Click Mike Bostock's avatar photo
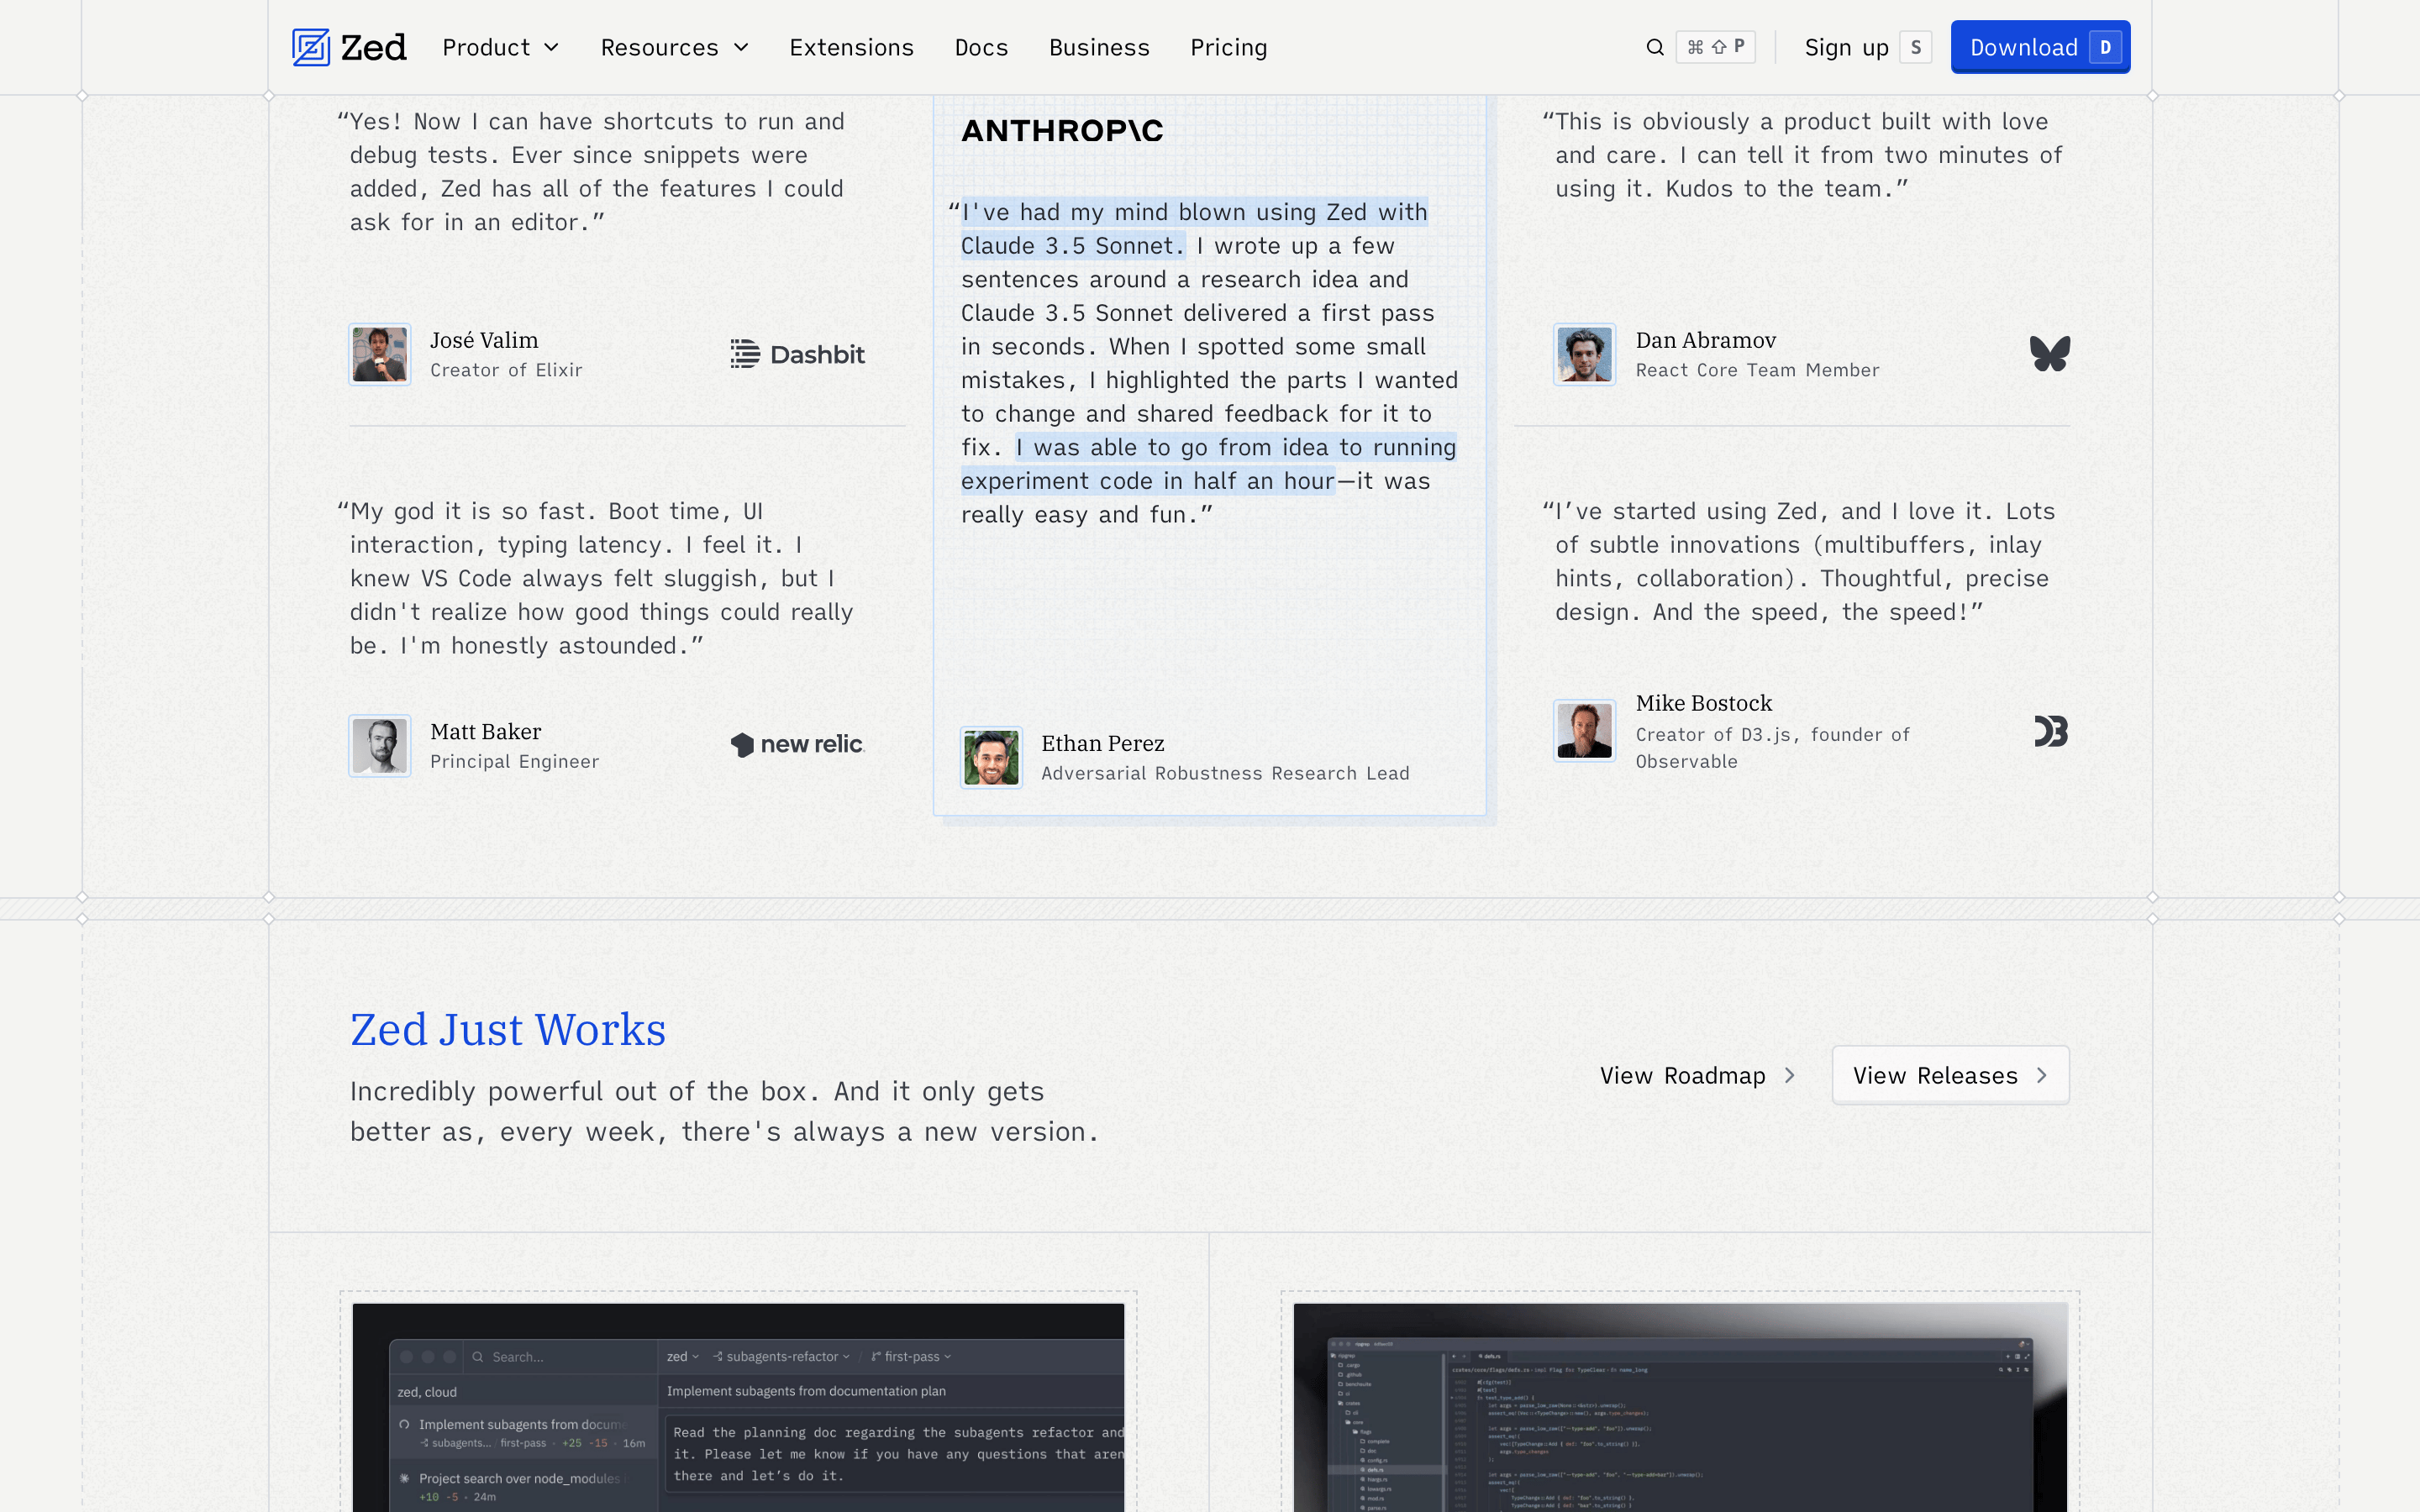 [1584, 731]
